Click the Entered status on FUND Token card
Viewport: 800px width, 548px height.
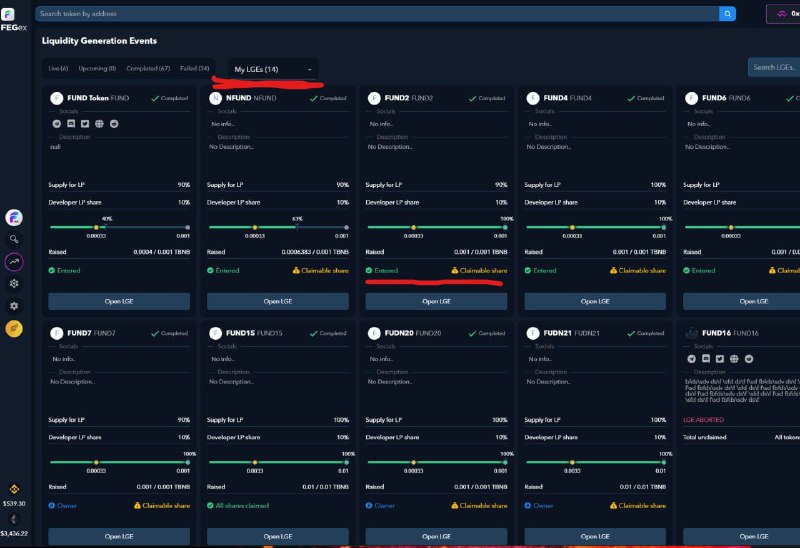click(64, 270)
